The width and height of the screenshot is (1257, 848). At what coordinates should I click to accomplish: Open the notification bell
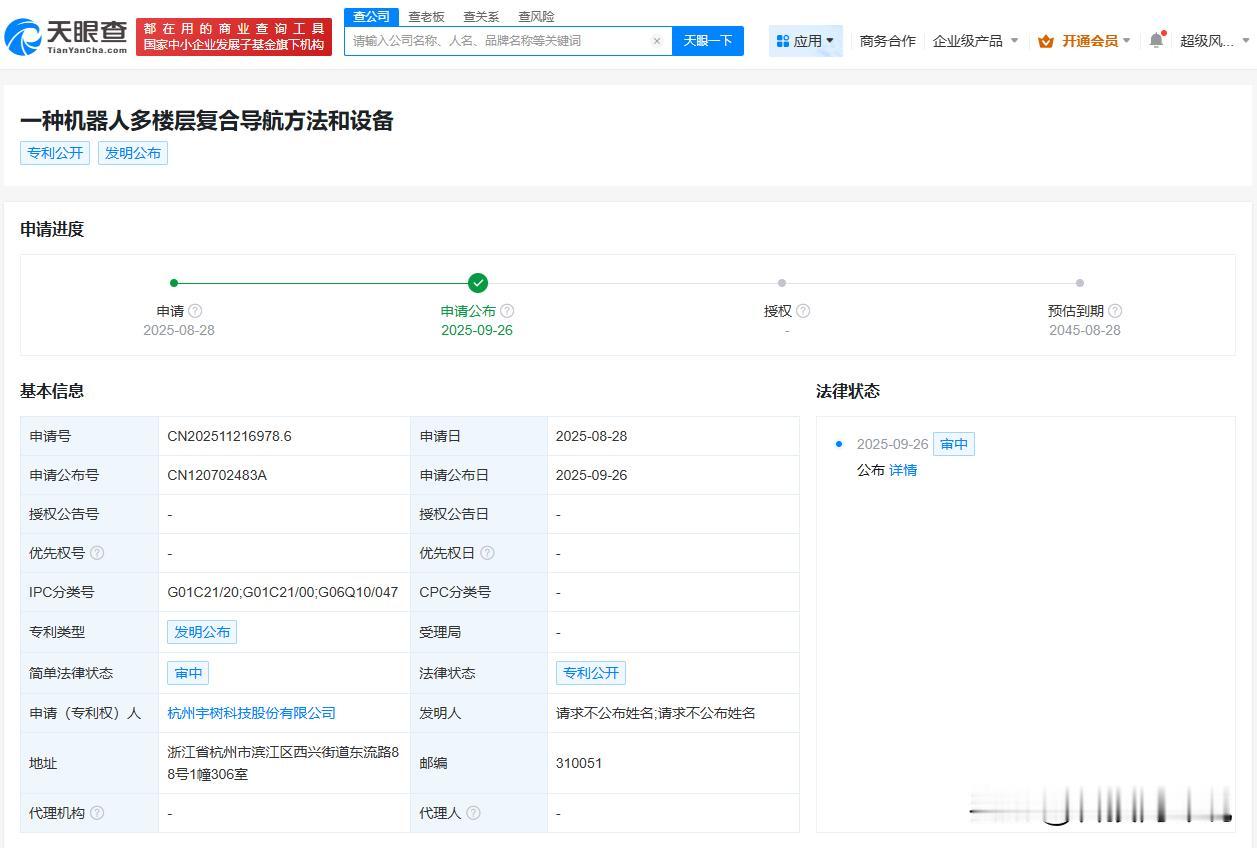[x=1156, y=41]
